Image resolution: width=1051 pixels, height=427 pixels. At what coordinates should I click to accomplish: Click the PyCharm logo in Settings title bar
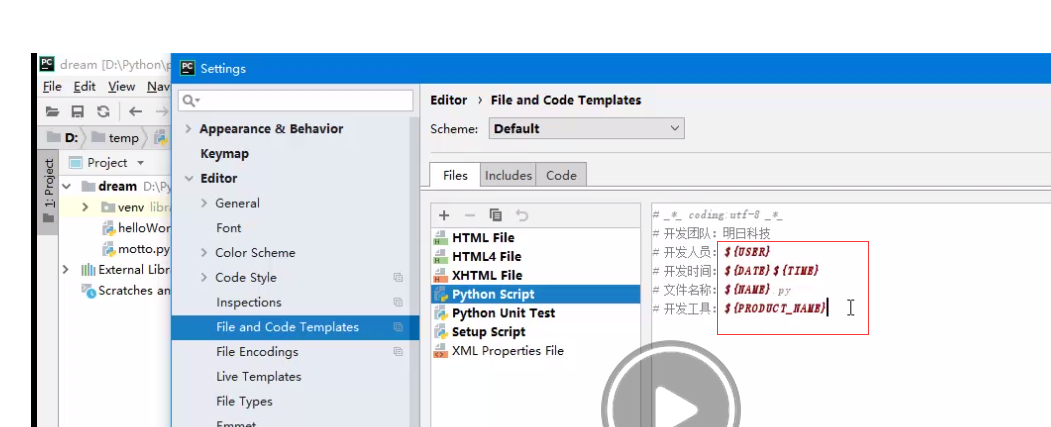pos(188,68)
